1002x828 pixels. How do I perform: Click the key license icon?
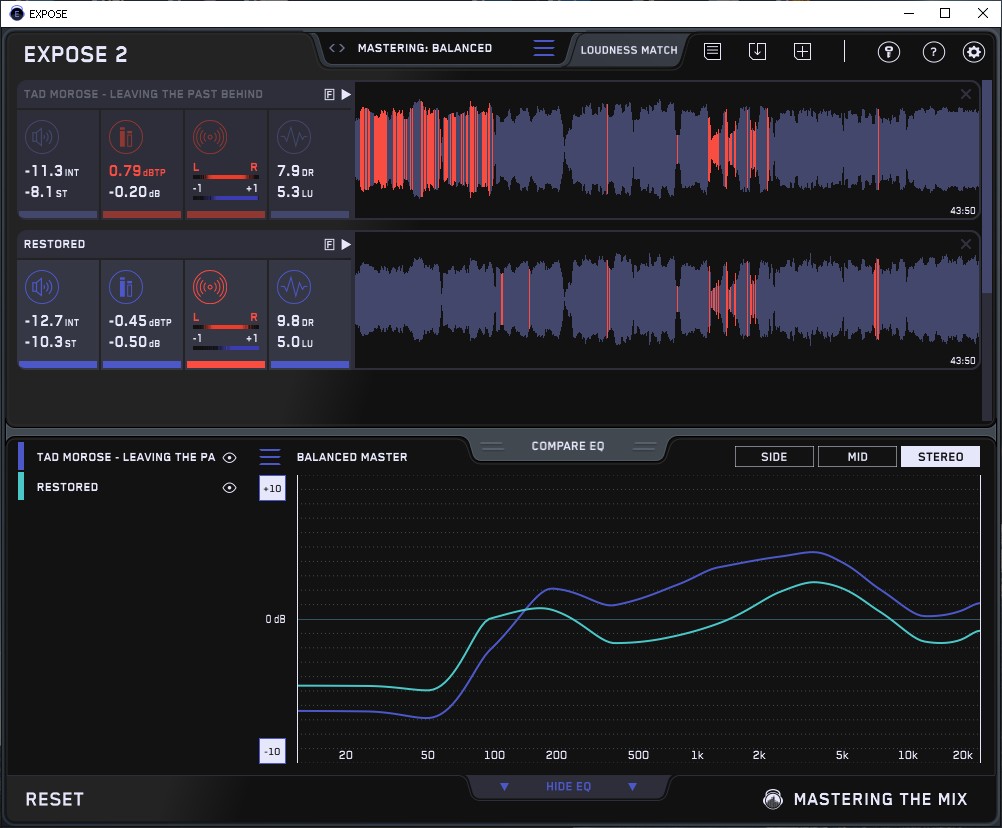889,52
